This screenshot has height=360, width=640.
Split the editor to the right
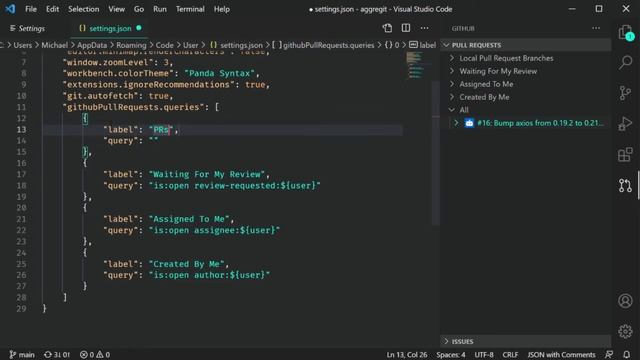[x=406, y=28]
